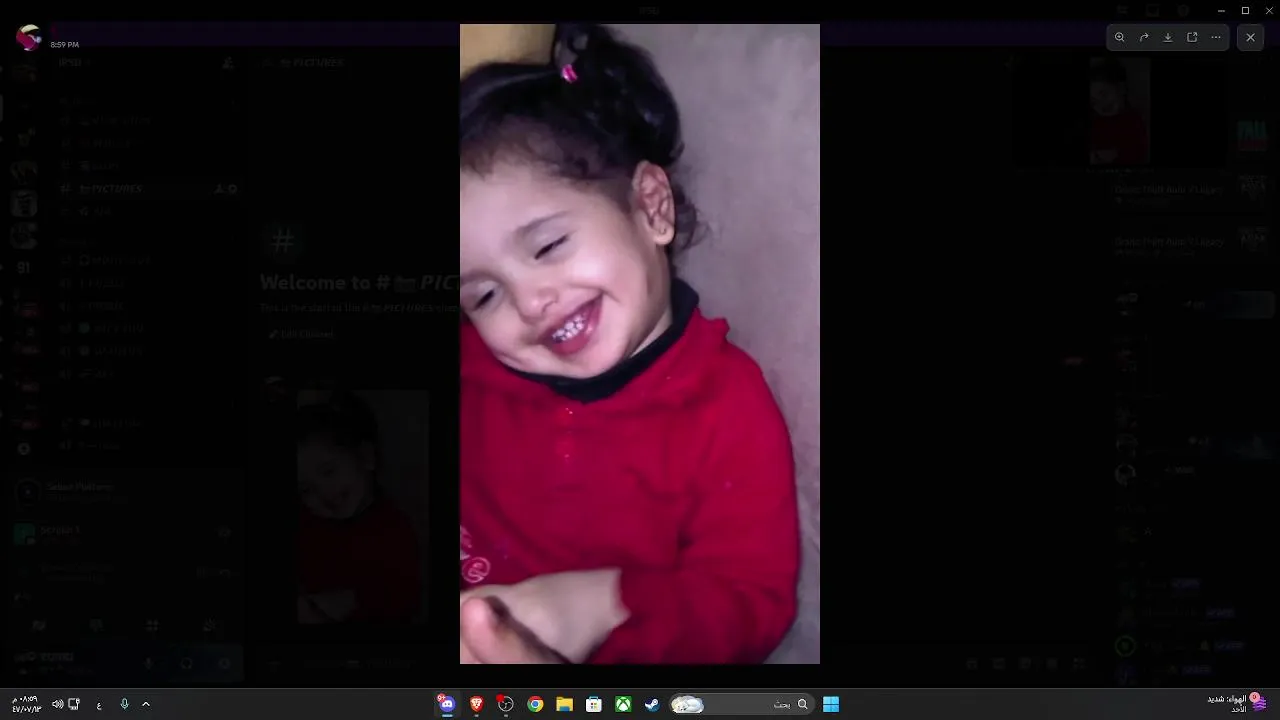Viewport: 1280px width, 720px height.
Task: Open Steam from the taskbar
Action: tap(652, 704)
